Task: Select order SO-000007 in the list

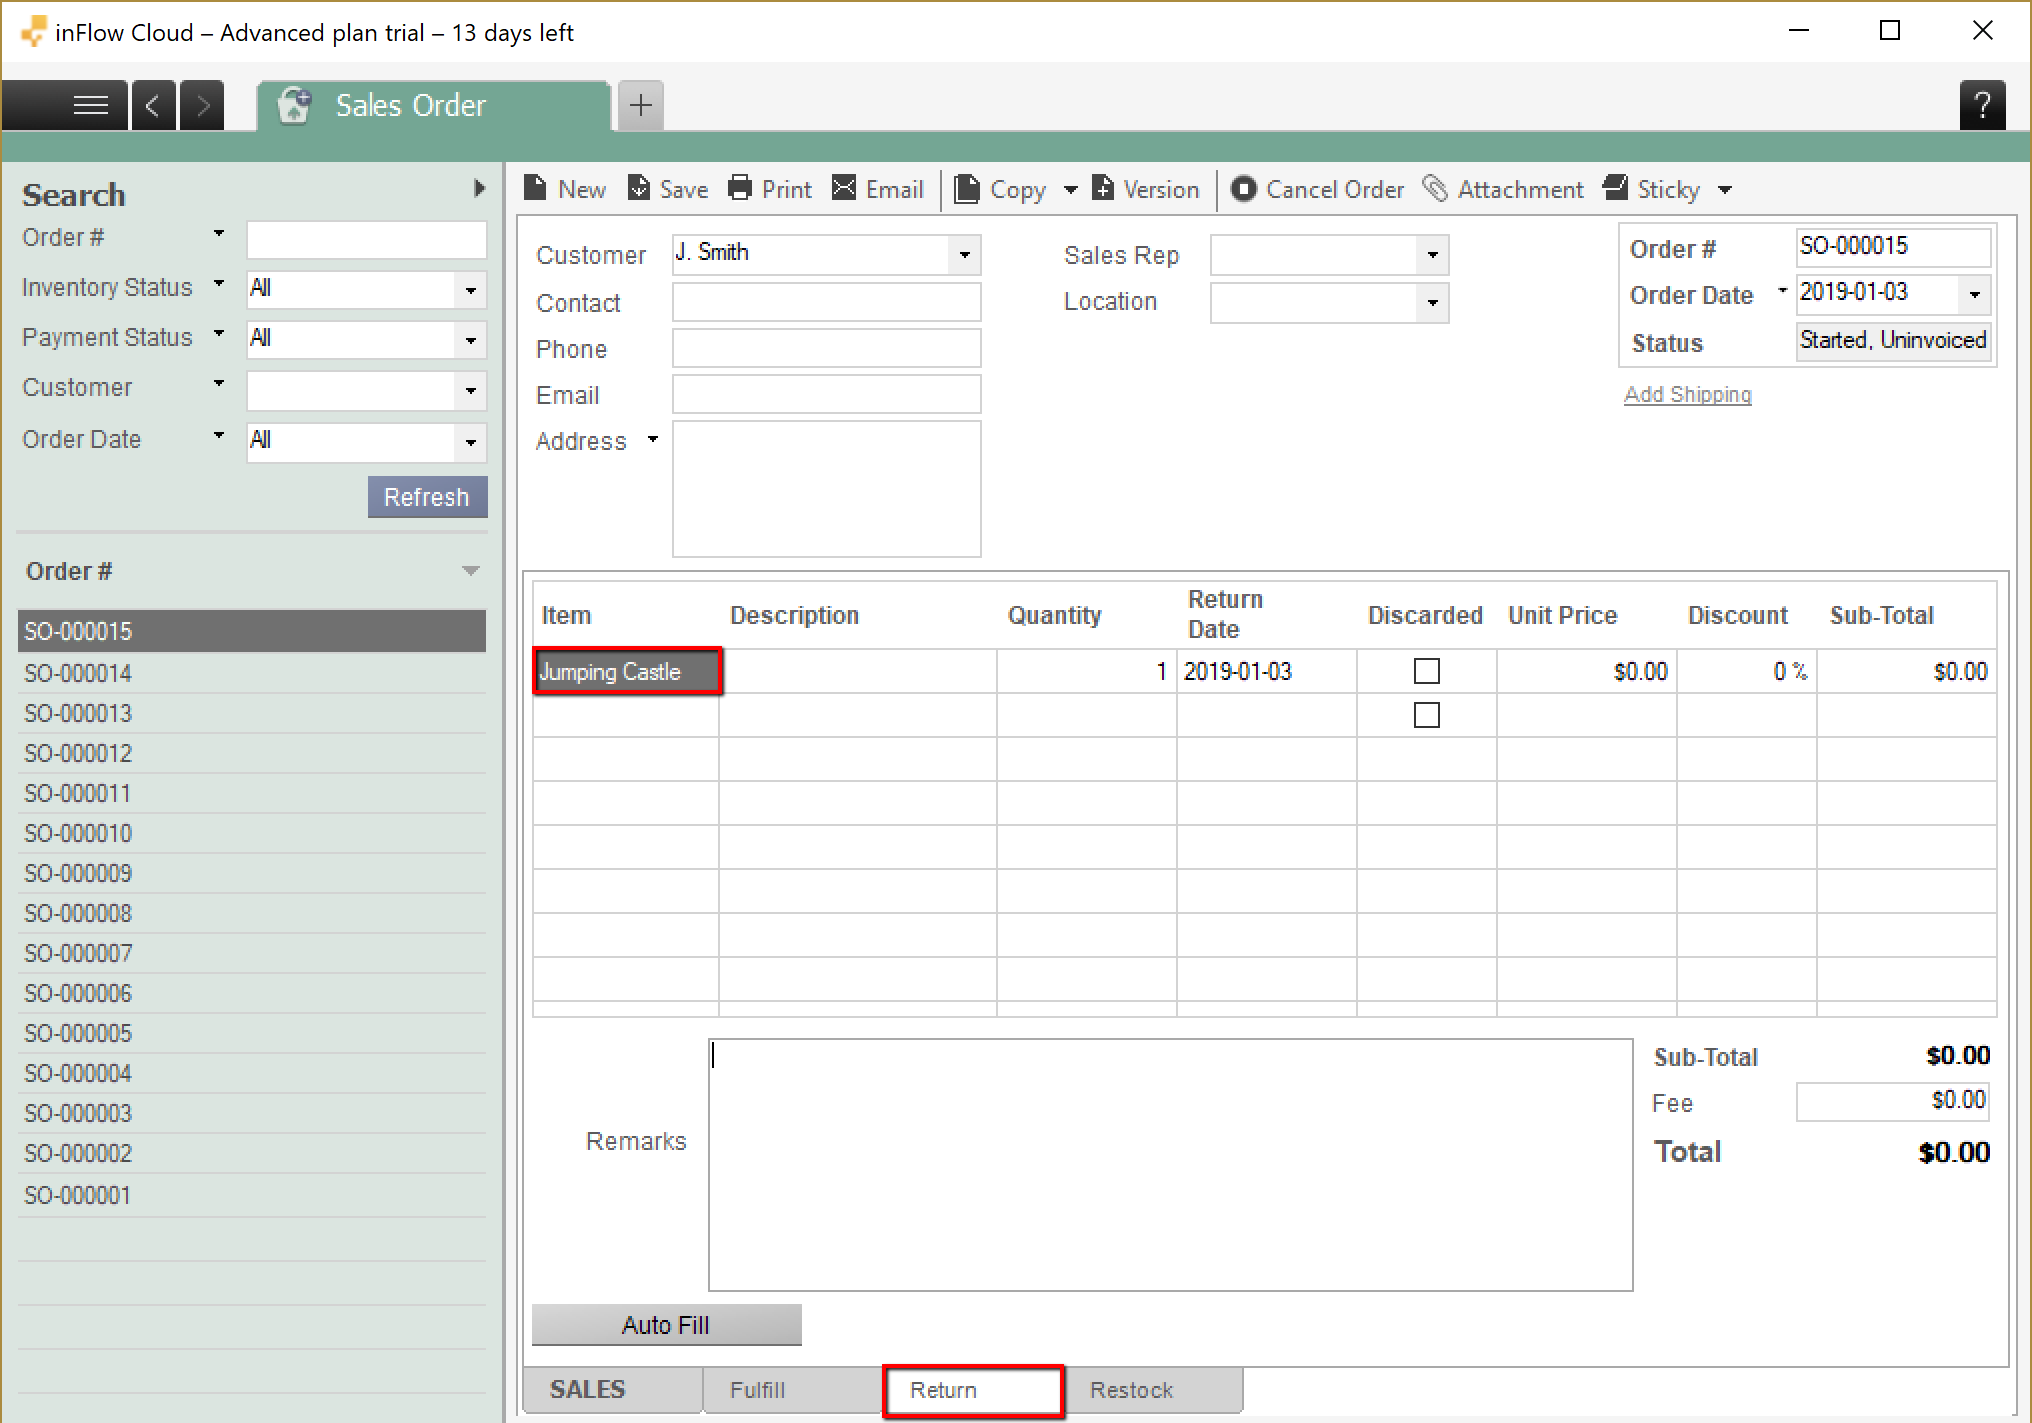Action: (x=252, y=953)
